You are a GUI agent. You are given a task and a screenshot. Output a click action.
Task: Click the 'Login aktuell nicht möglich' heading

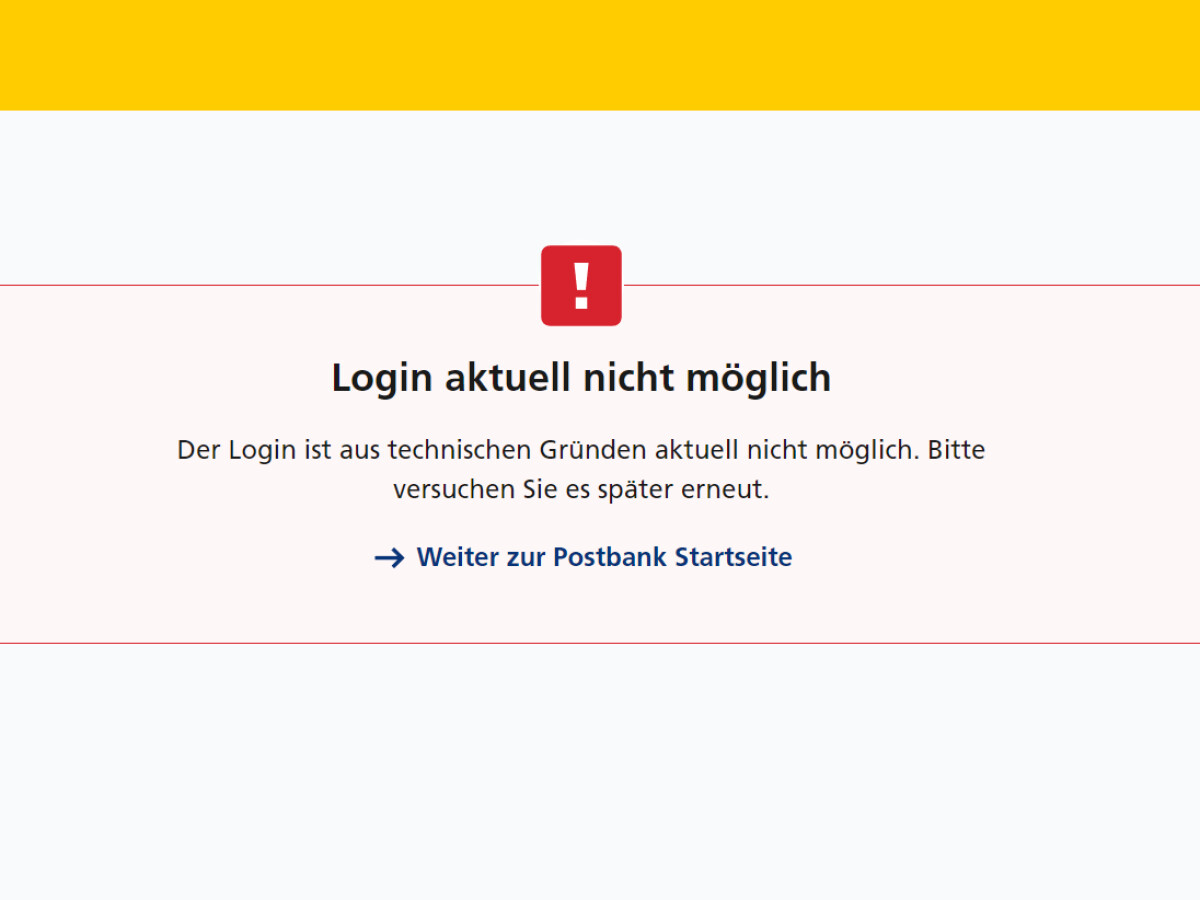[581, 378]
